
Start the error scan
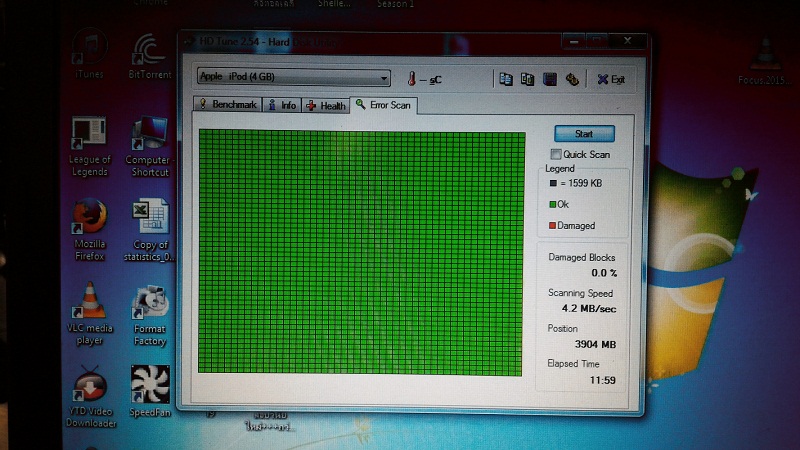(x=584, y=134)
